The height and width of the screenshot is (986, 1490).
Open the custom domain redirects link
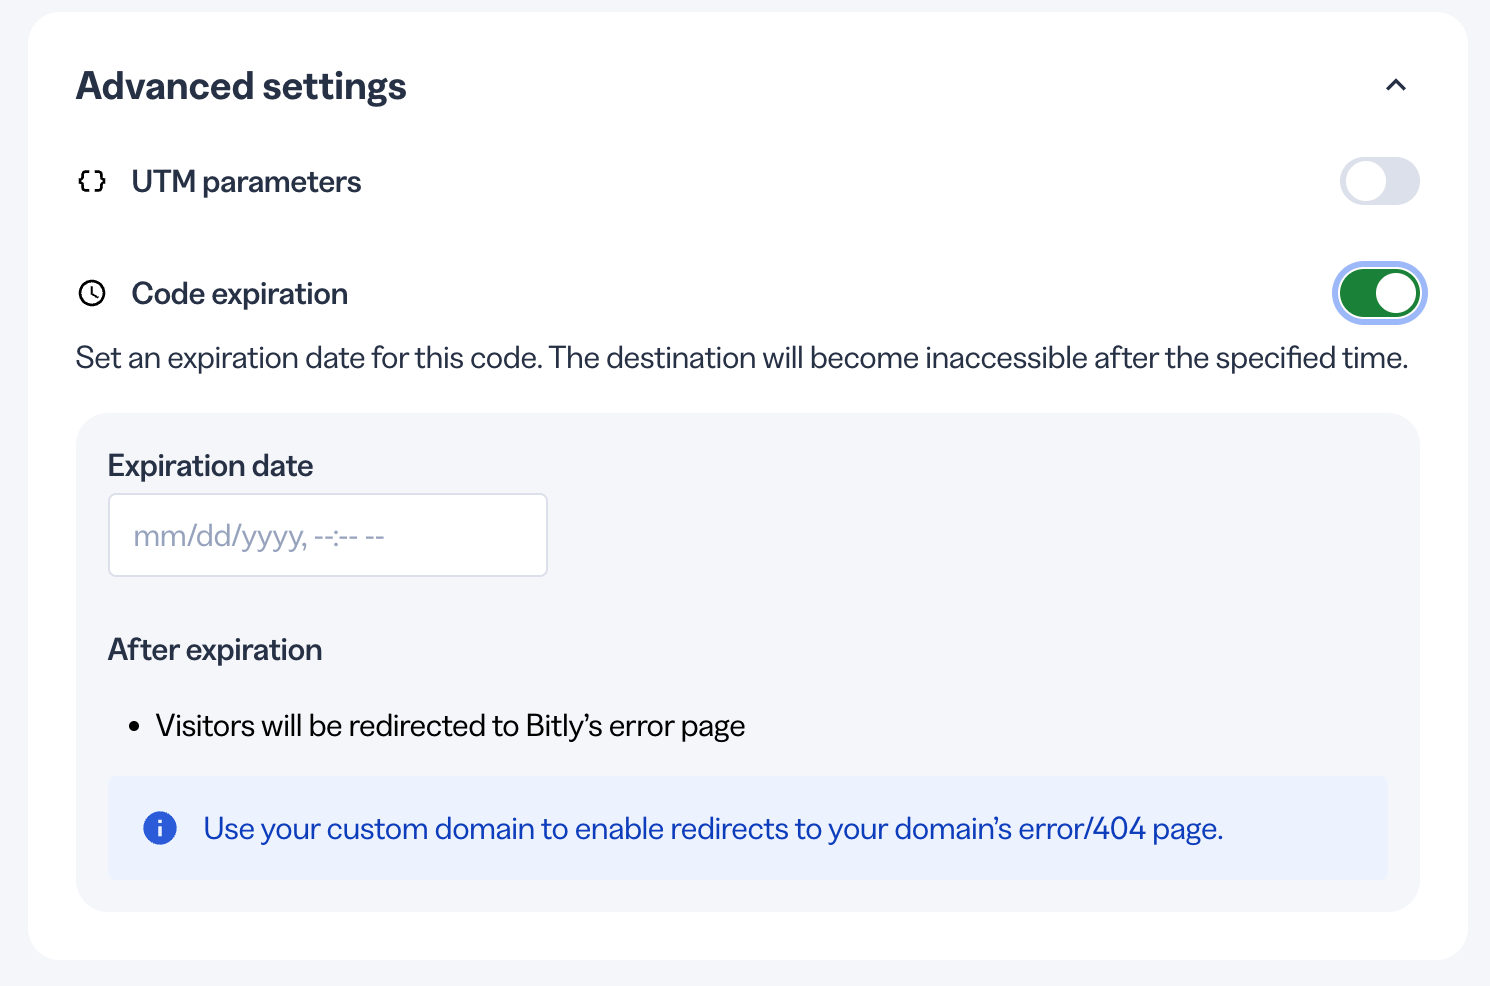point(713,829)
